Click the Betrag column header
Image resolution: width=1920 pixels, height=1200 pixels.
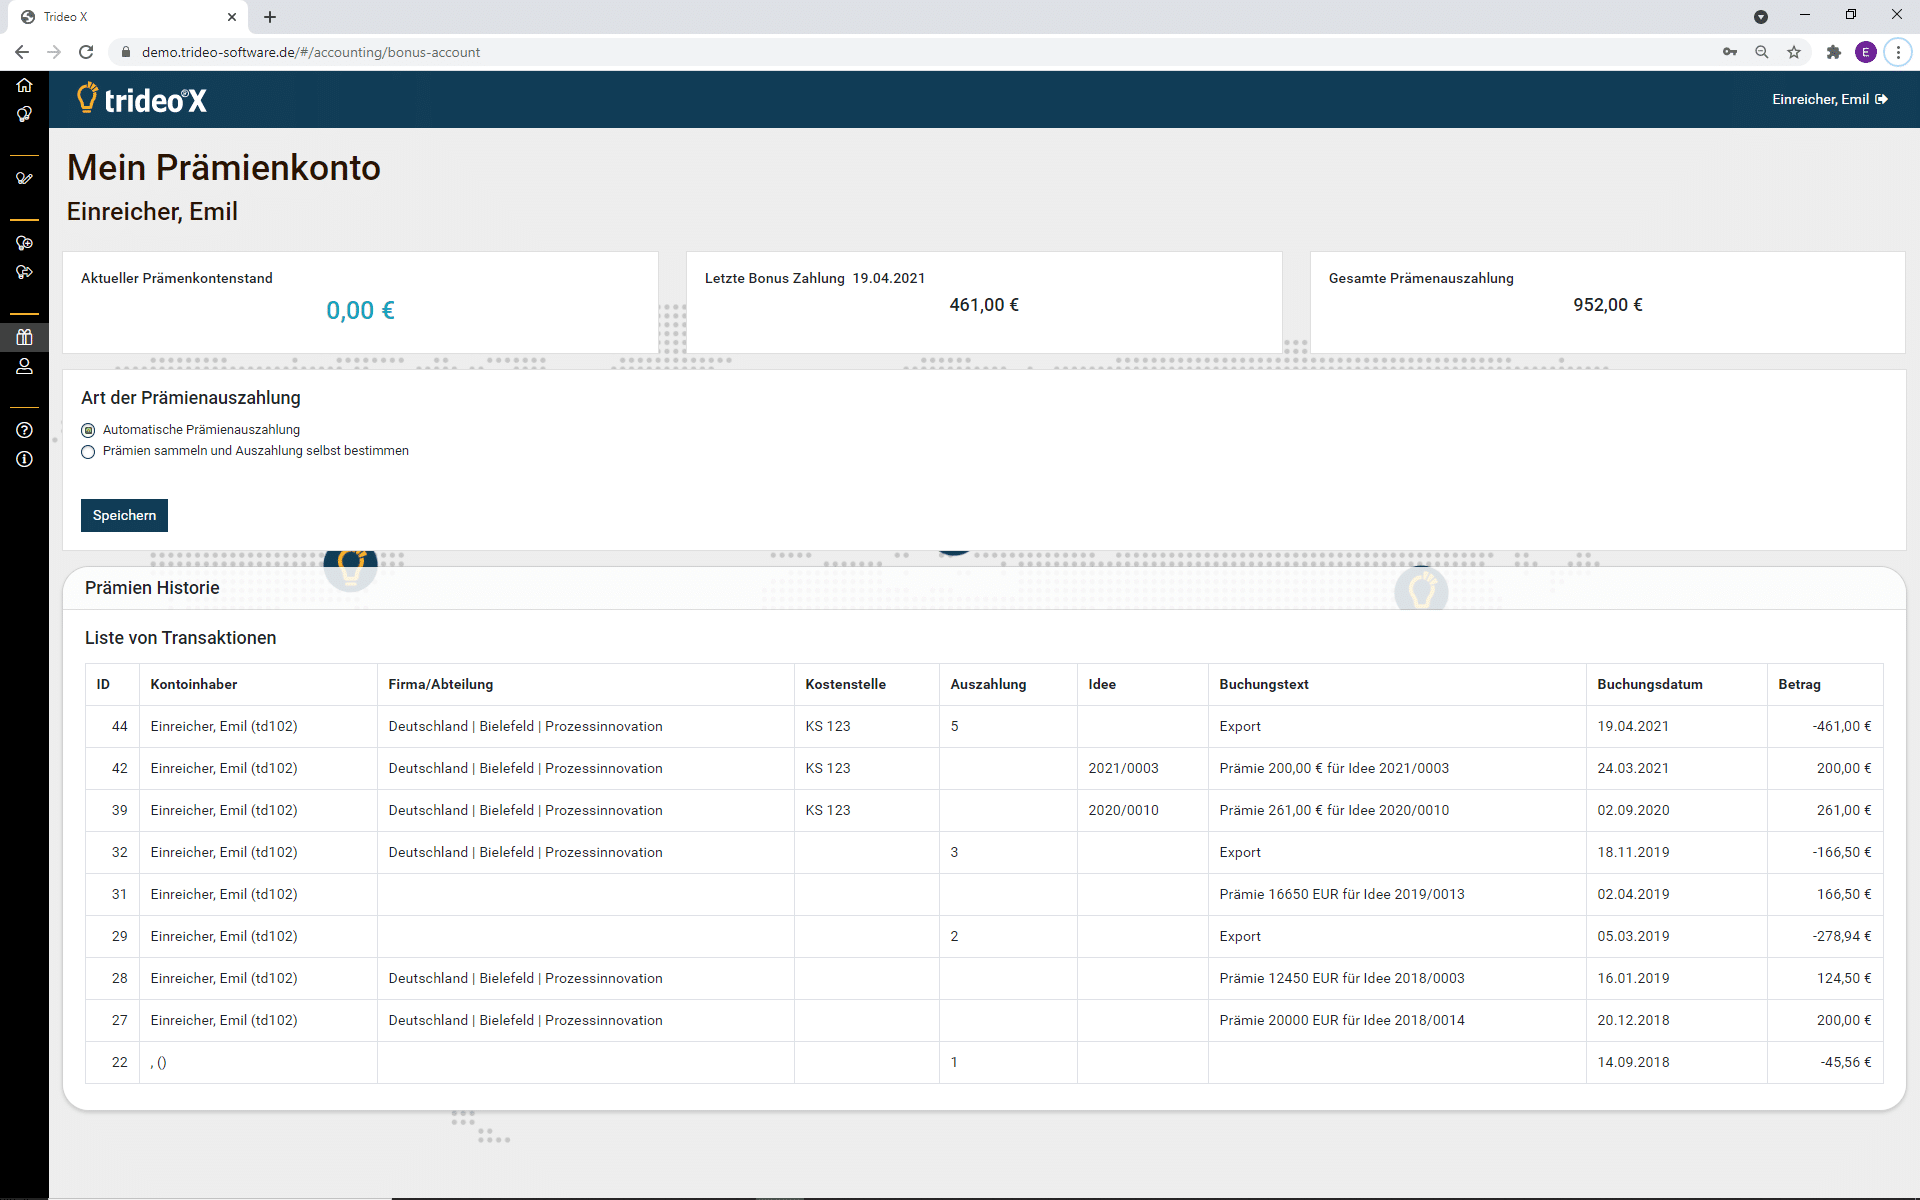pyautogui.click(x=1798, y=684)
